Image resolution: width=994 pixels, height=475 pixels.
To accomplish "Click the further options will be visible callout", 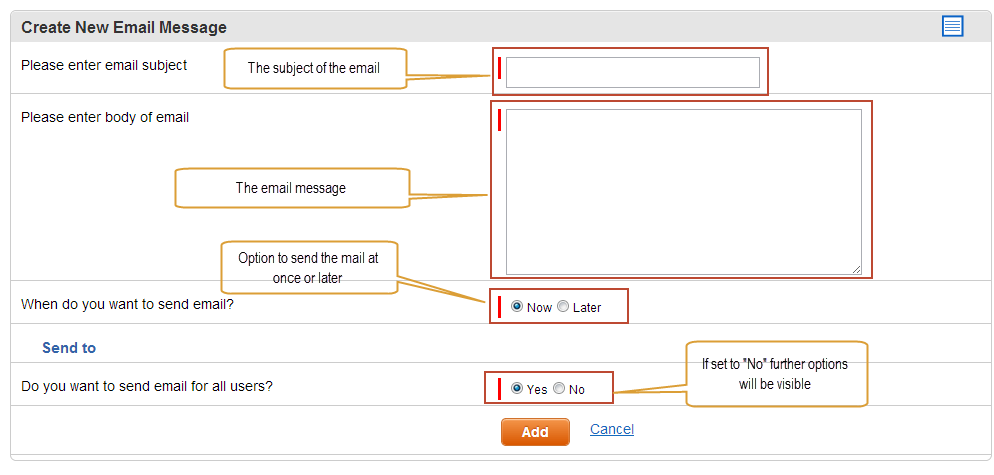I will tap(777, 374).
